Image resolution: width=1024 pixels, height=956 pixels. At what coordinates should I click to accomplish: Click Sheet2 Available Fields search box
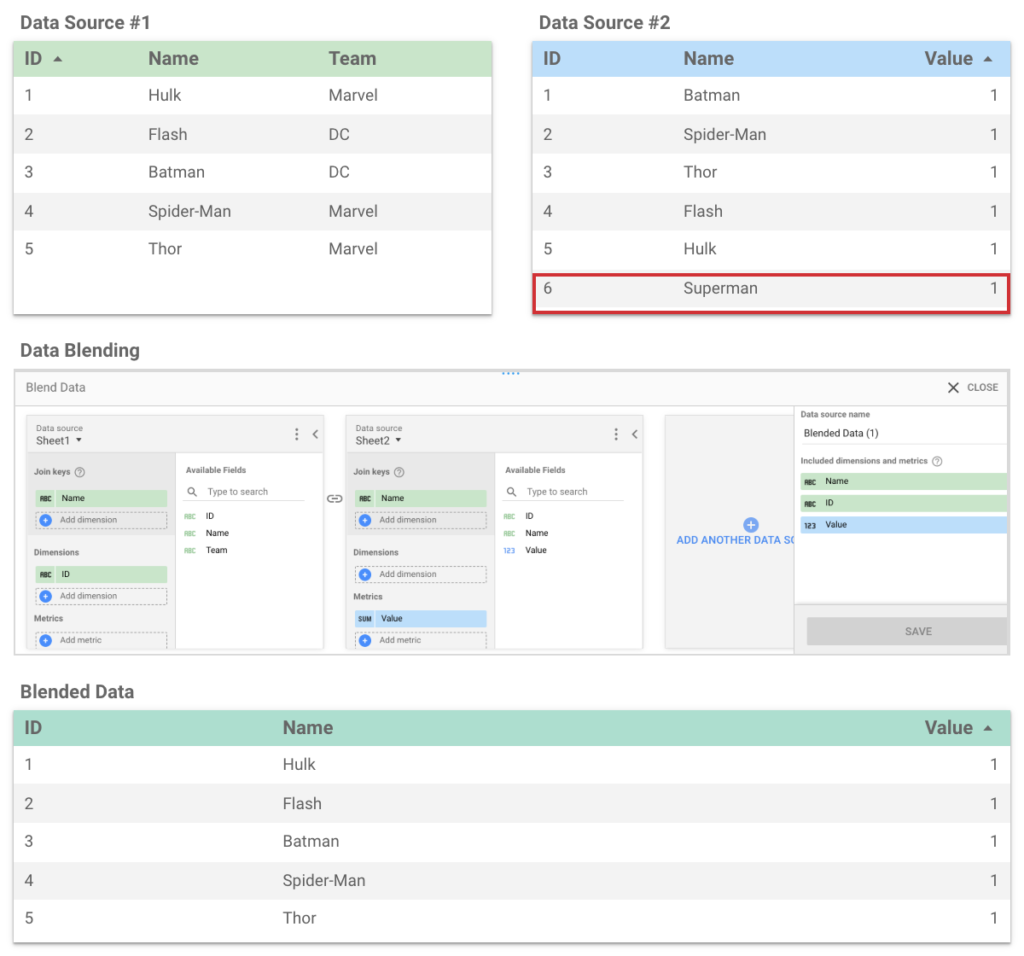[570, 492]
